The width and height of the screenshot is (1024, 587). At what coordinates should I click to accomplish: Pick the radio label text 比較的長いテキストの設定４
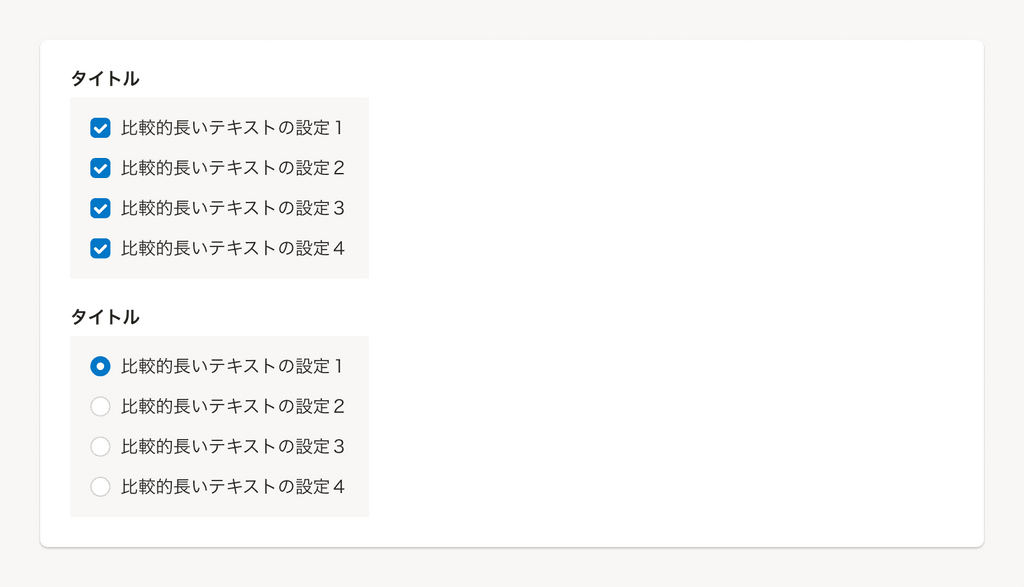point(232,487)
